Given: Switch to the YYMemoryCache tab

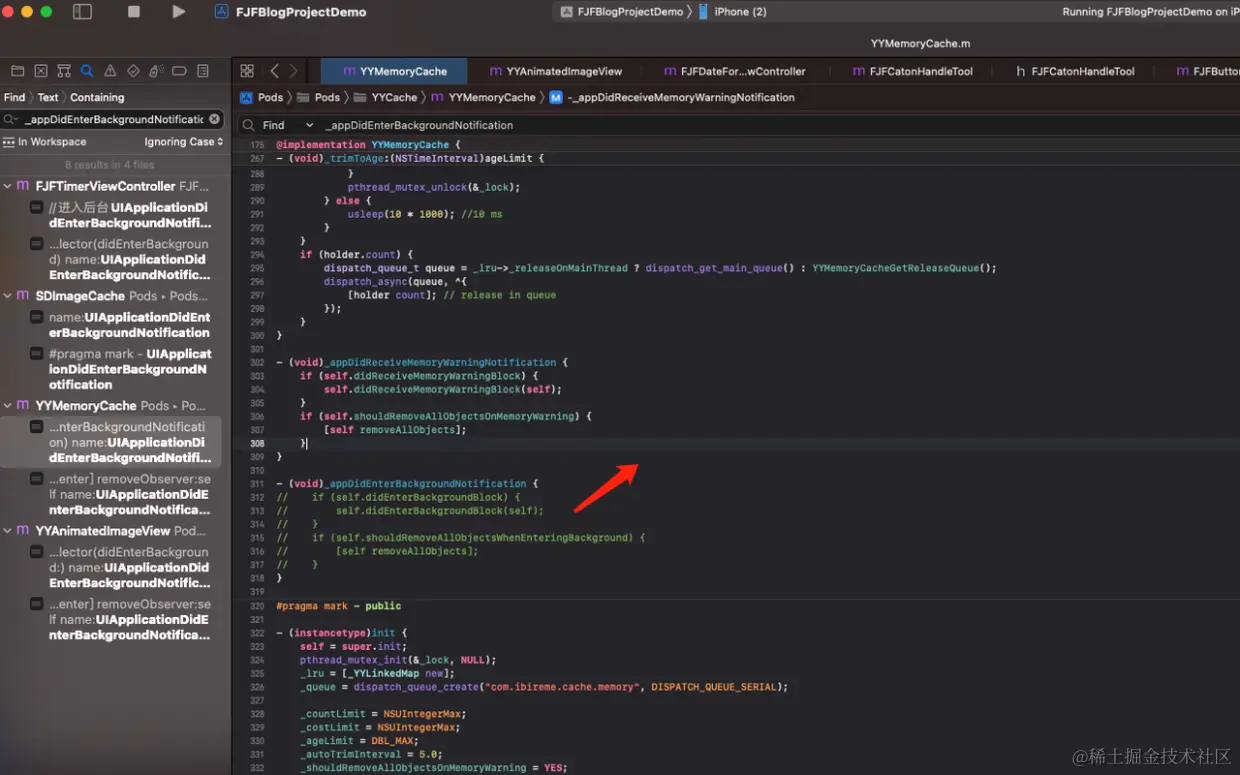Looking at the screenshot, I should click(394, 71).
